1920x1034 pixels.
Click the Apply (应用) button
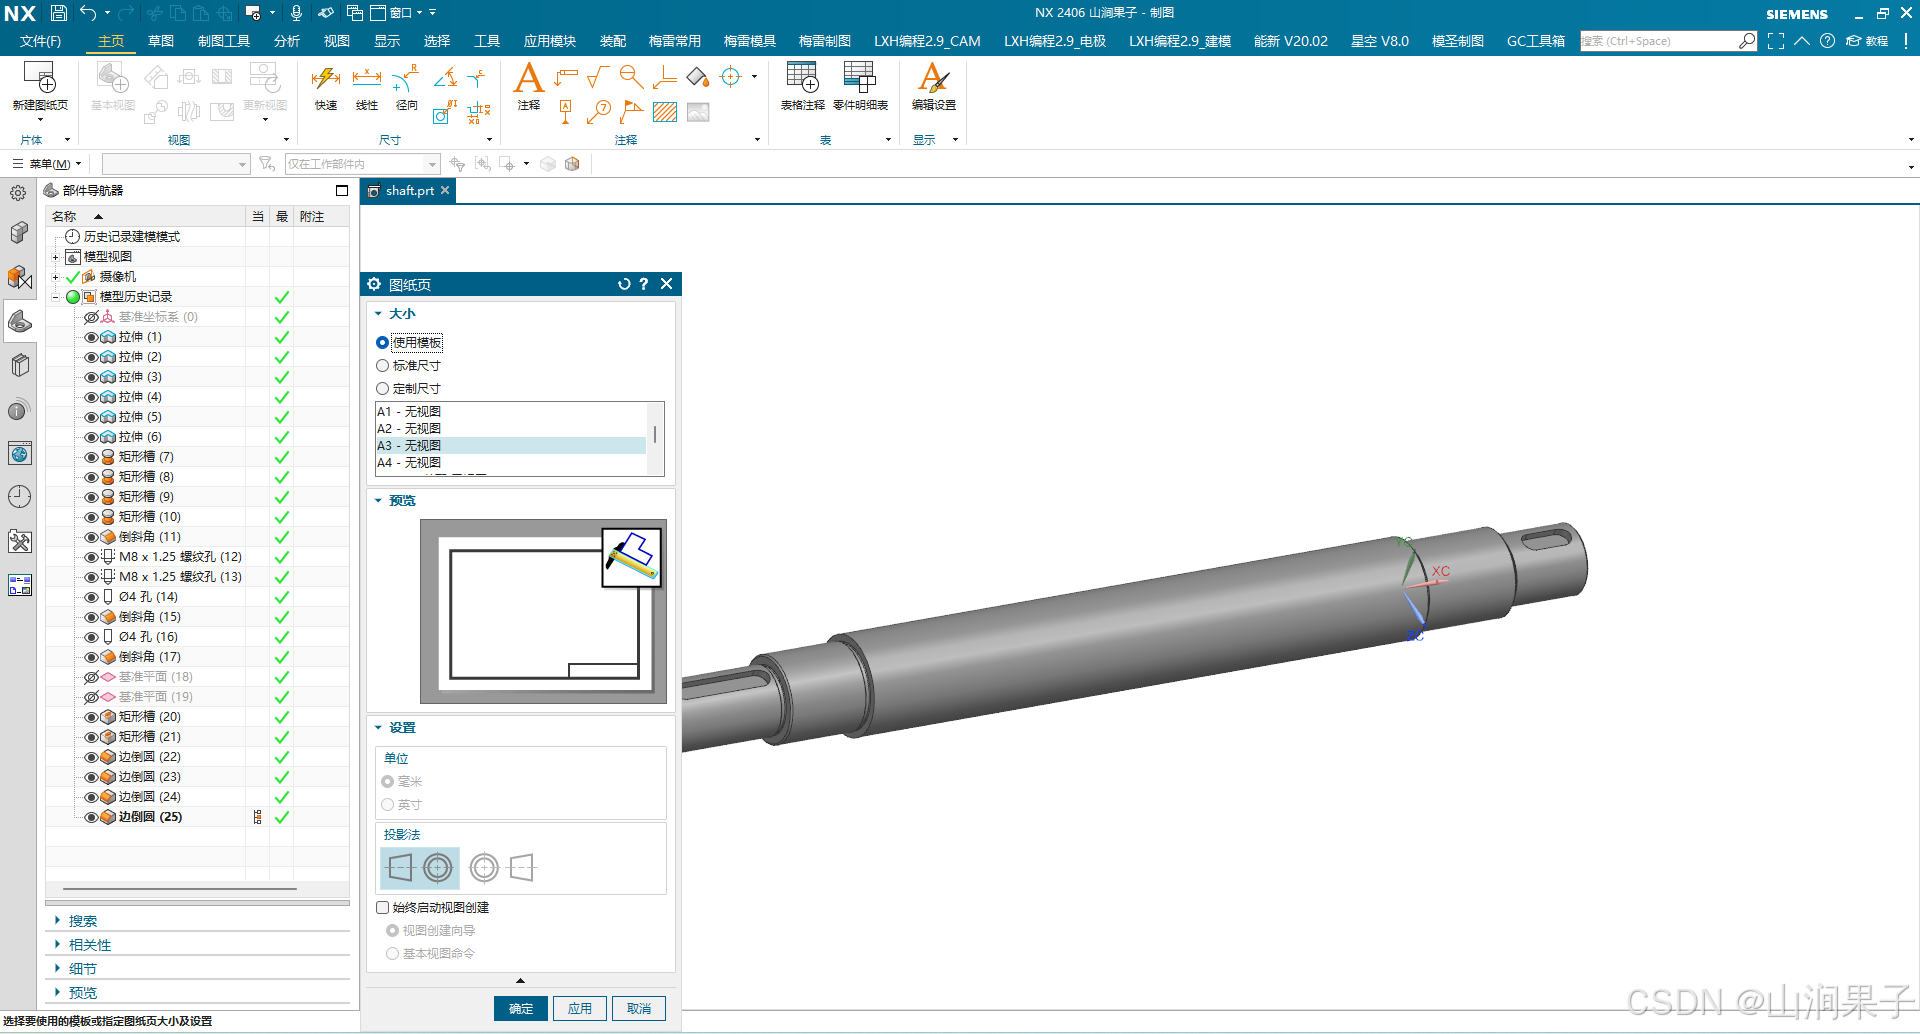(x=580, y=1009)
